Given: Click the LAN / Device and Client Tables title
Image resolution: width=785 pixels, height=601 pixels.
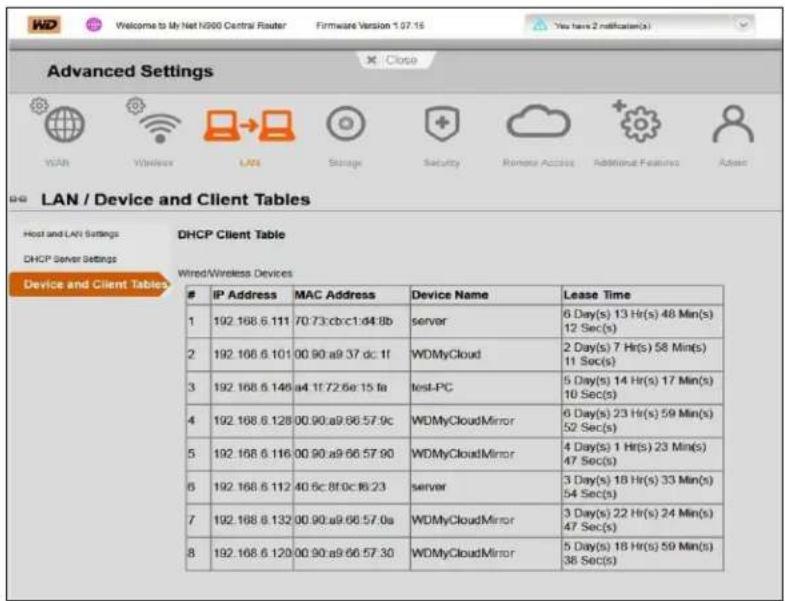Looking at the screenshot, I should tap(176, 199).
